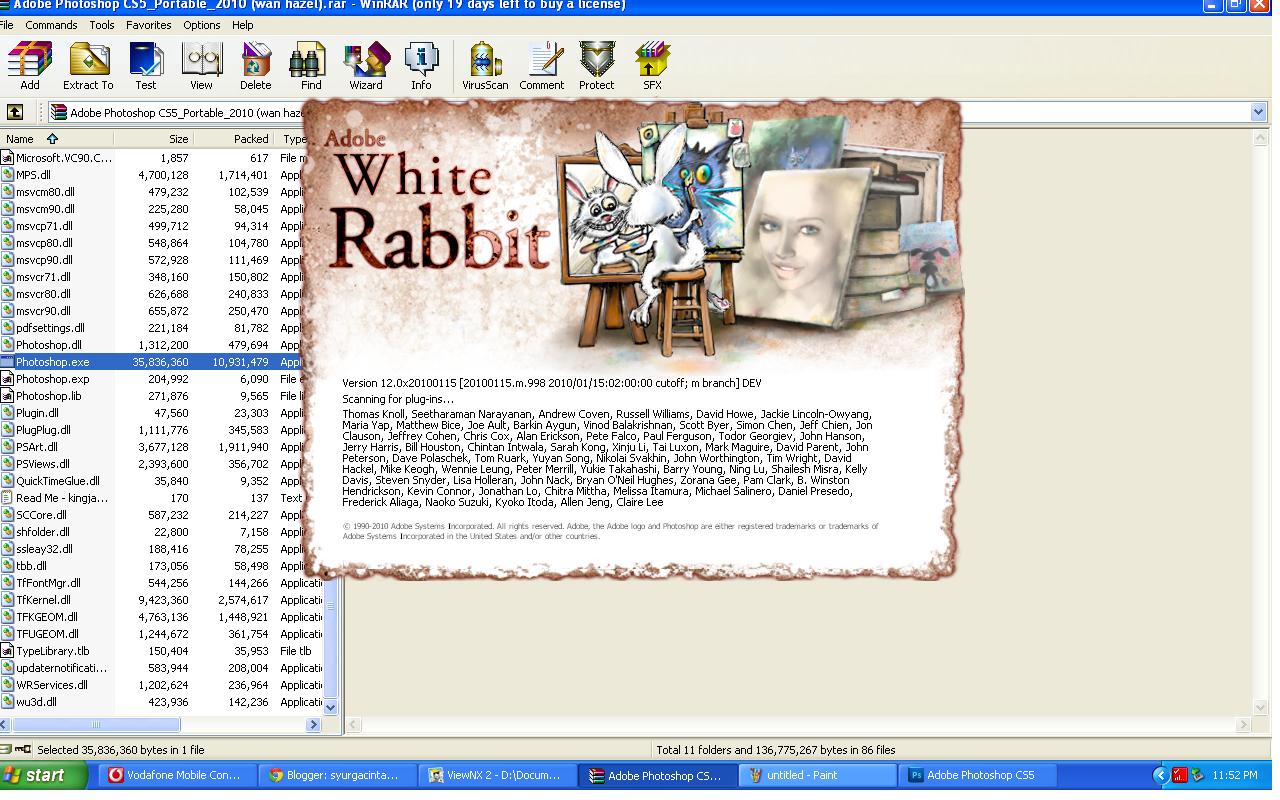Image resolution: width=1280 pixels, height=800 pixels.
Task: Launch the Wizard tool
Action: pyautogui.click(x=366, y=67)
